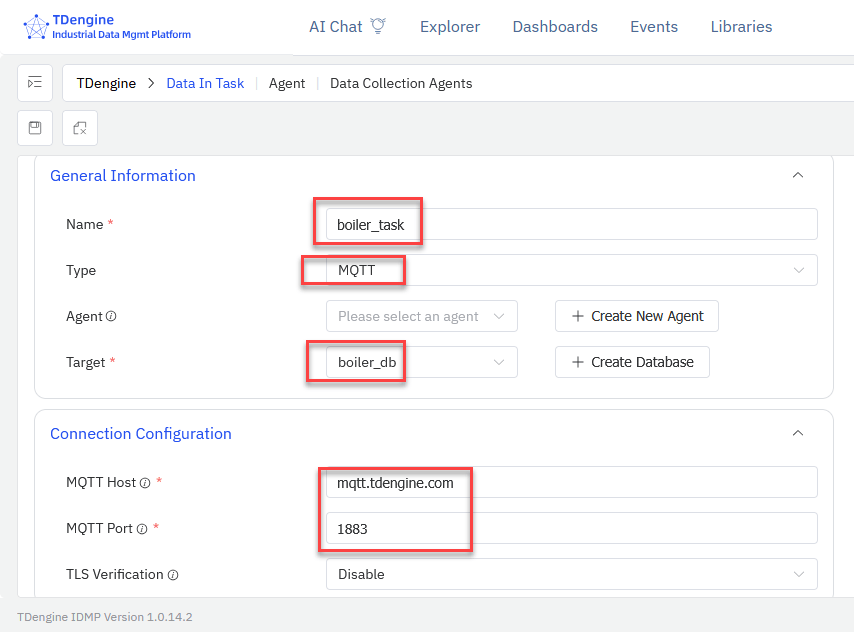Click the info icon beside MQTT Port
Screen dimensions: 854x632
pyautogui.click(x=142, y=529)
